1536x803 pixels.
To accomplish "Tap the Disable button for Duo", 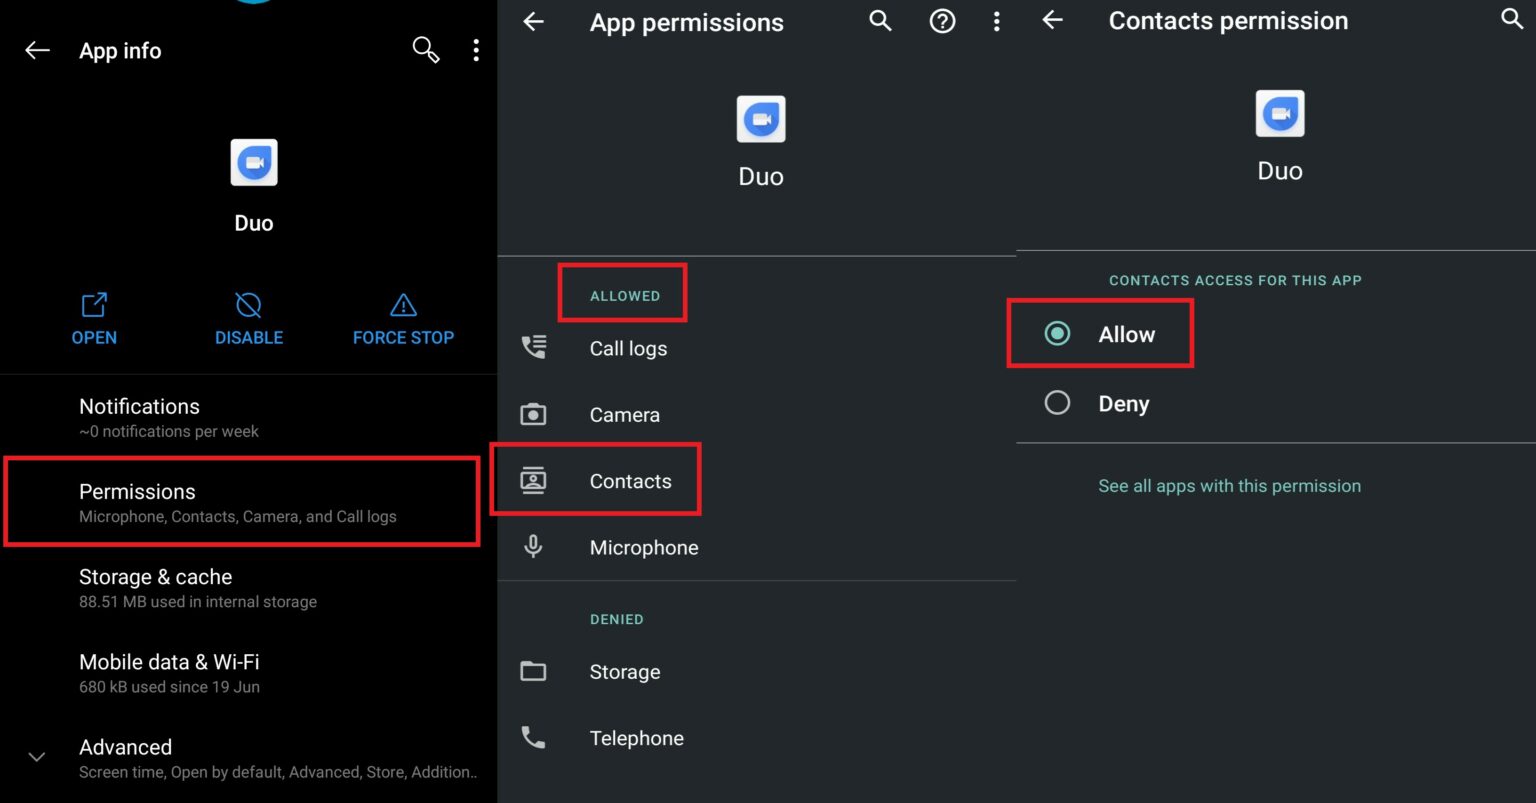I will (x=248, y=318).
